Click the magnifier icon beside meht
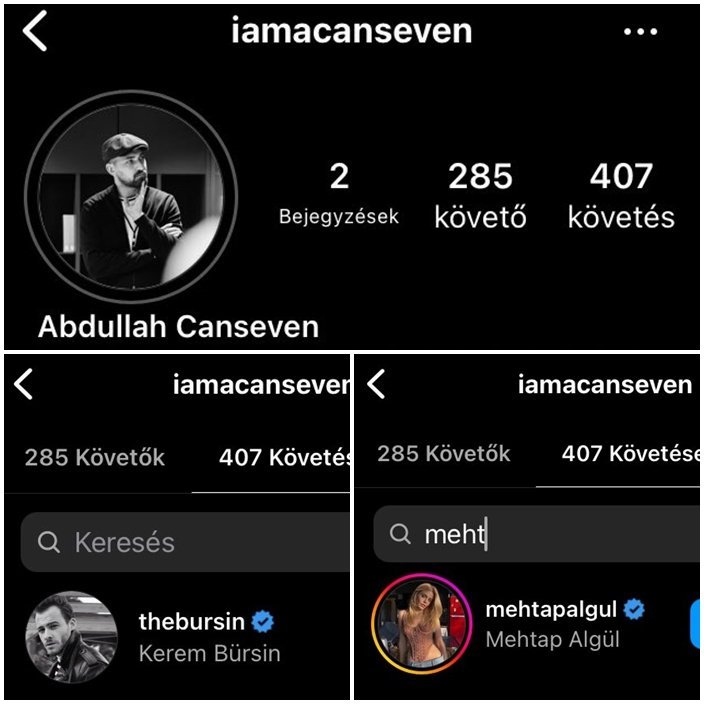This screenshot has height=704, width=704. click(400, 534)
